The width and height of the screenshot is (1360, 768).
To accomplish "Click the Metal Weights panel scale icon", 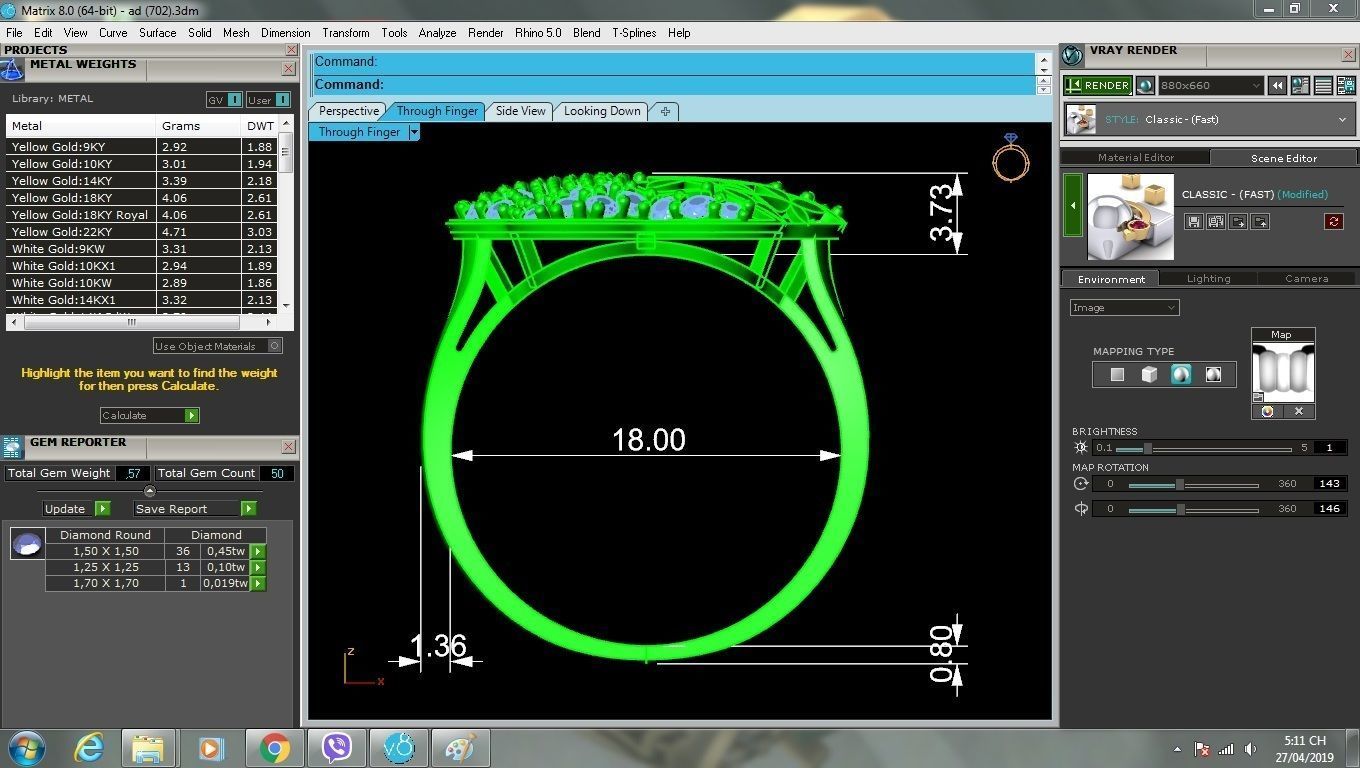I will (x=12, y=69).
